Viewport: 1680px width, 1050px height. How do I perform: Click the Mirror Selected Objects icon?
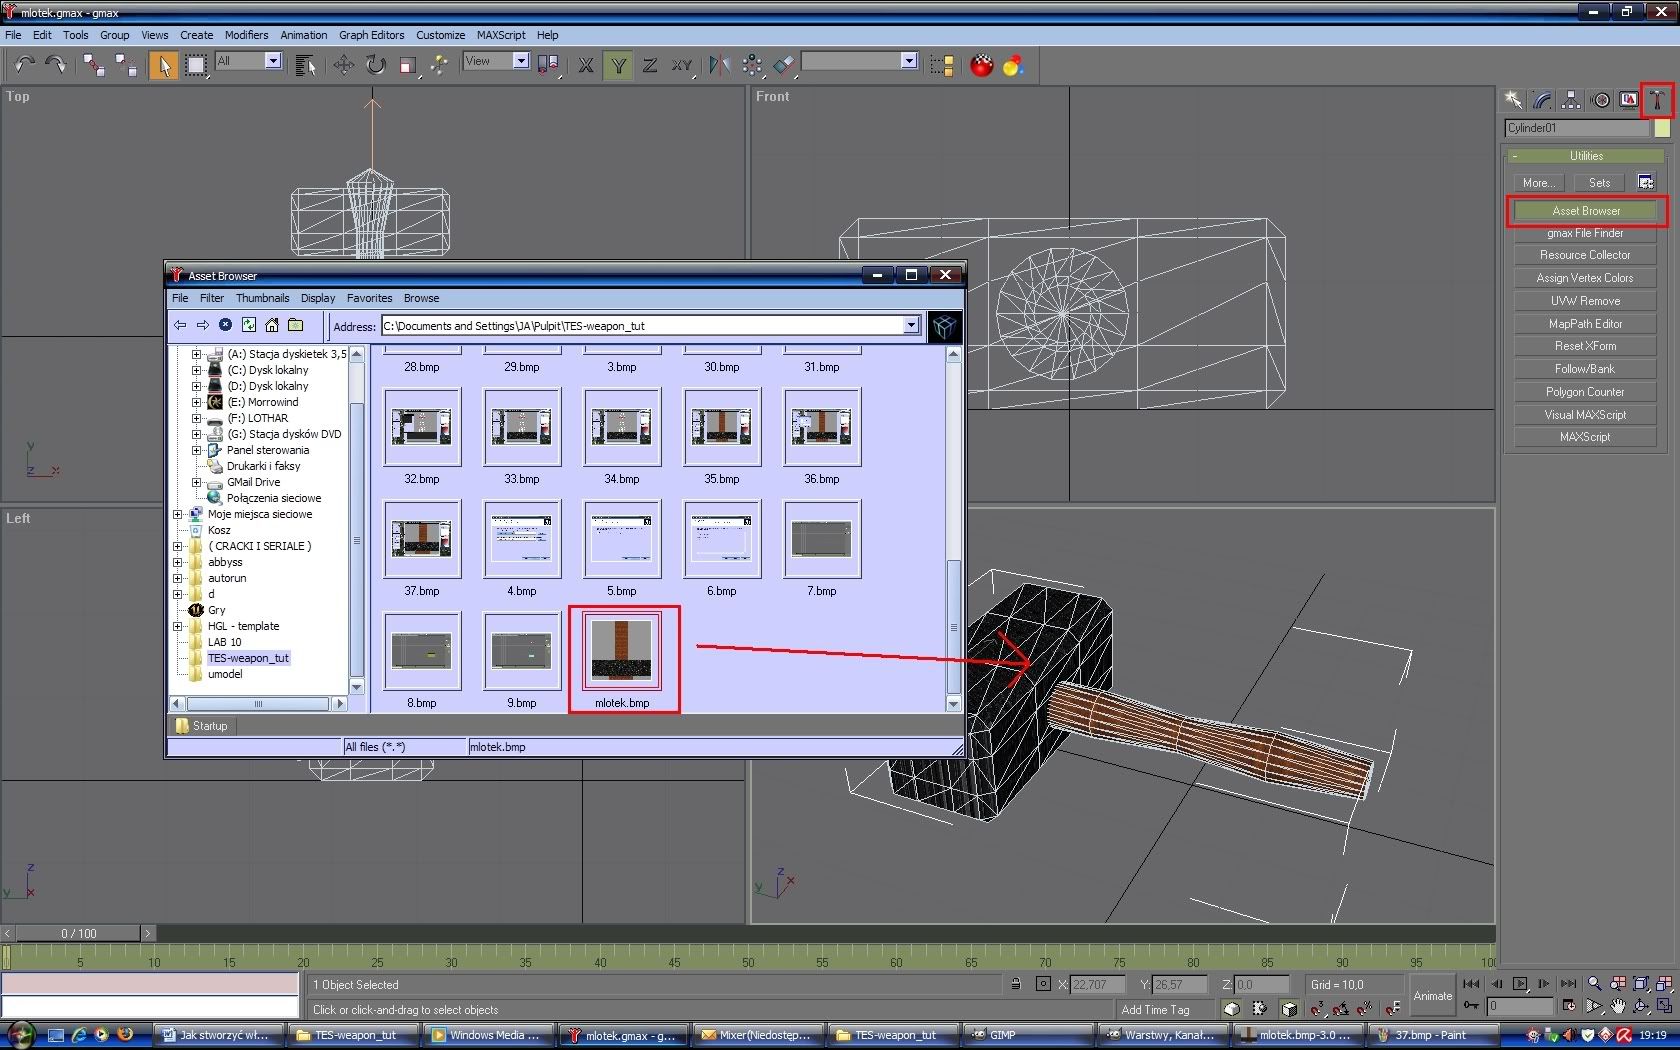(x=719, y=65)
